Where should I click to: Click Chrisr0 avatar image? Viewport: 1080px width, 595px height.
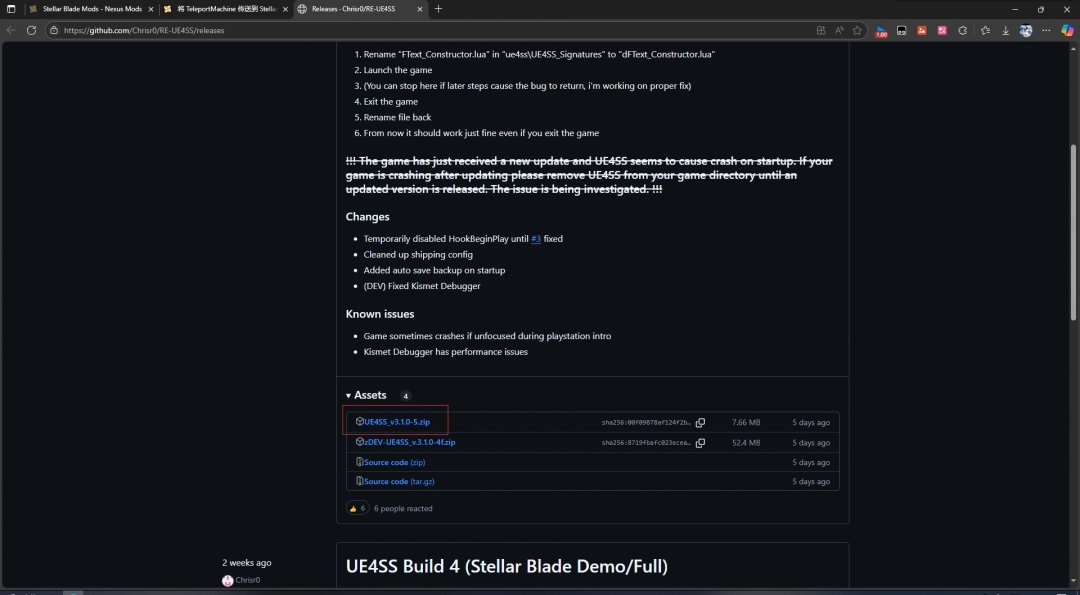[227, 581]
